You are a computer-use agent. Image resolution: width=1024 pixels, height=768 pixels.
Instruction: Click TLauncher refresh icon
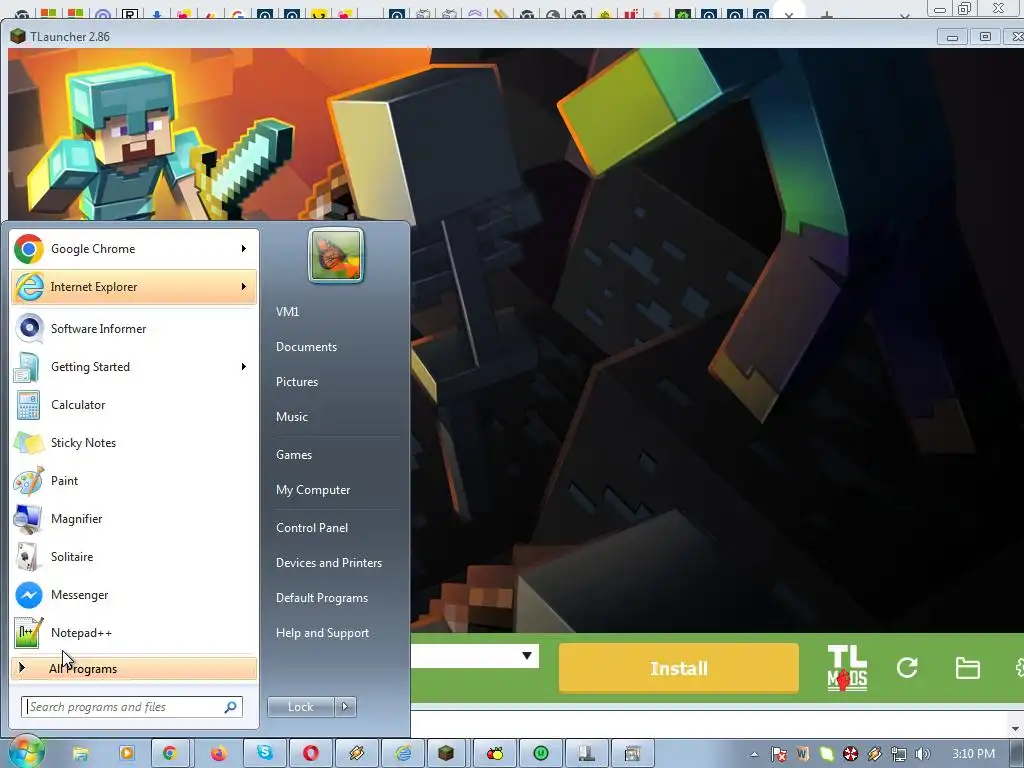coord(907,667)
